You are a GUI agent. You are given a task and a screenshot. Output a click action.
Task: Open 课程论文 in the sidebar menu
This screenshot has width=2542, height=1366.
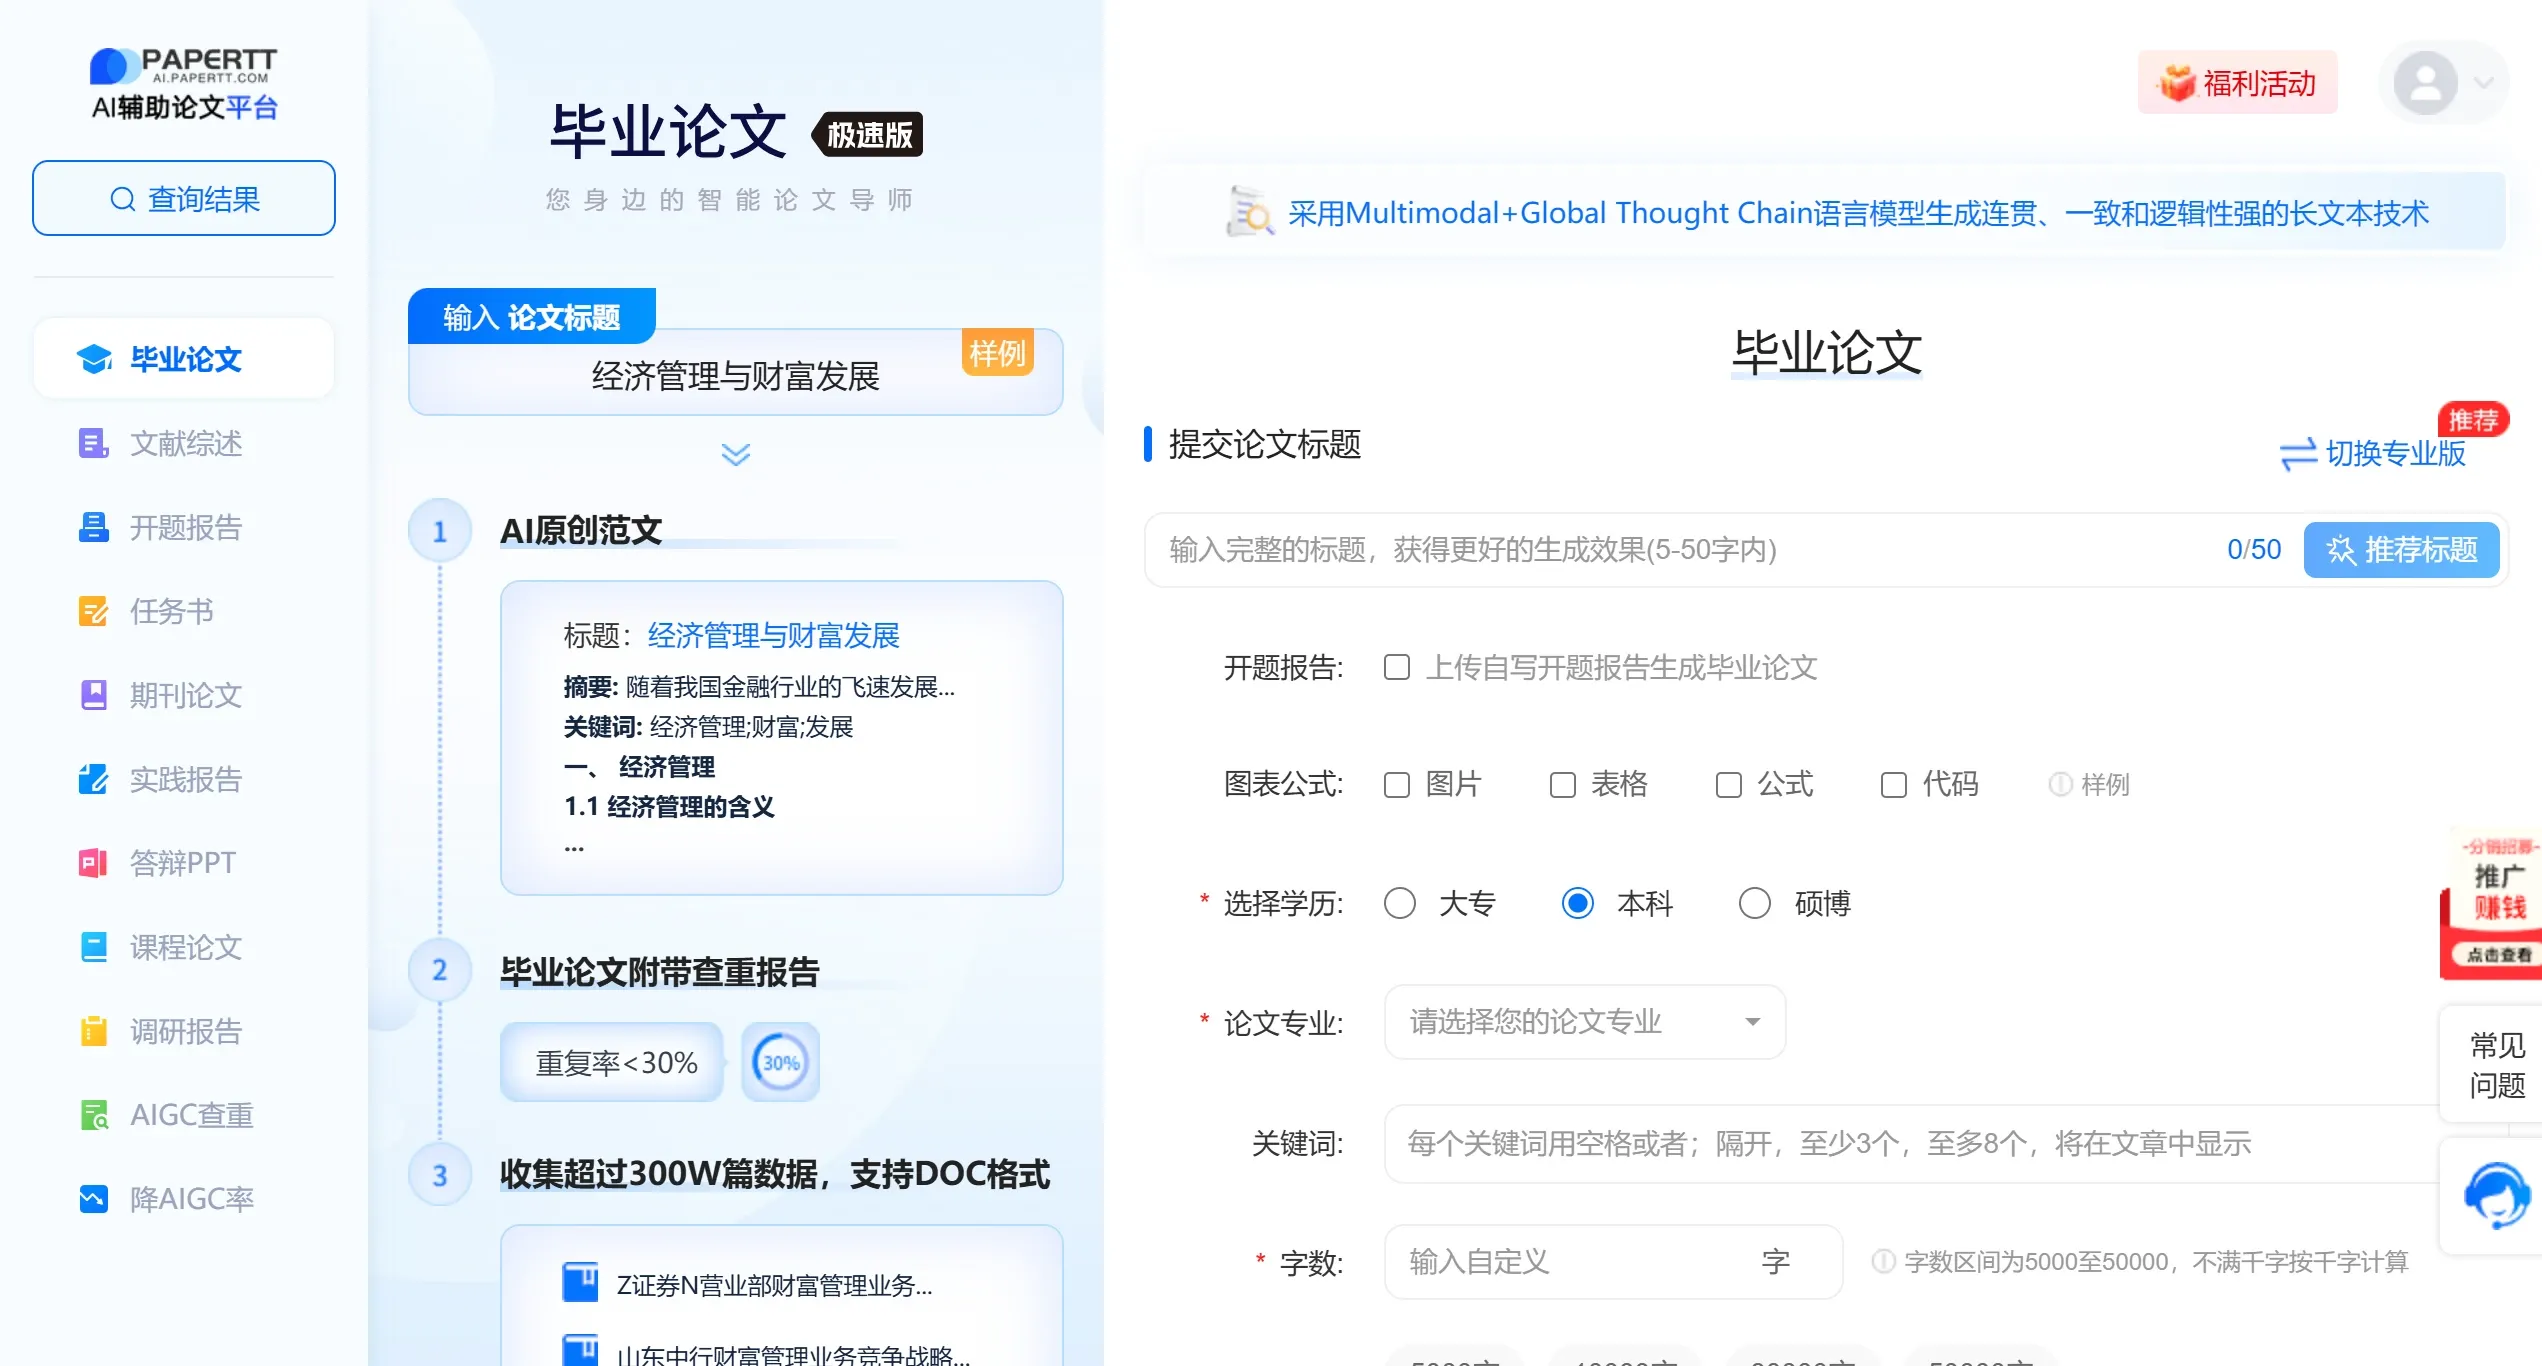pyautogui.click(x=185, y=947)
